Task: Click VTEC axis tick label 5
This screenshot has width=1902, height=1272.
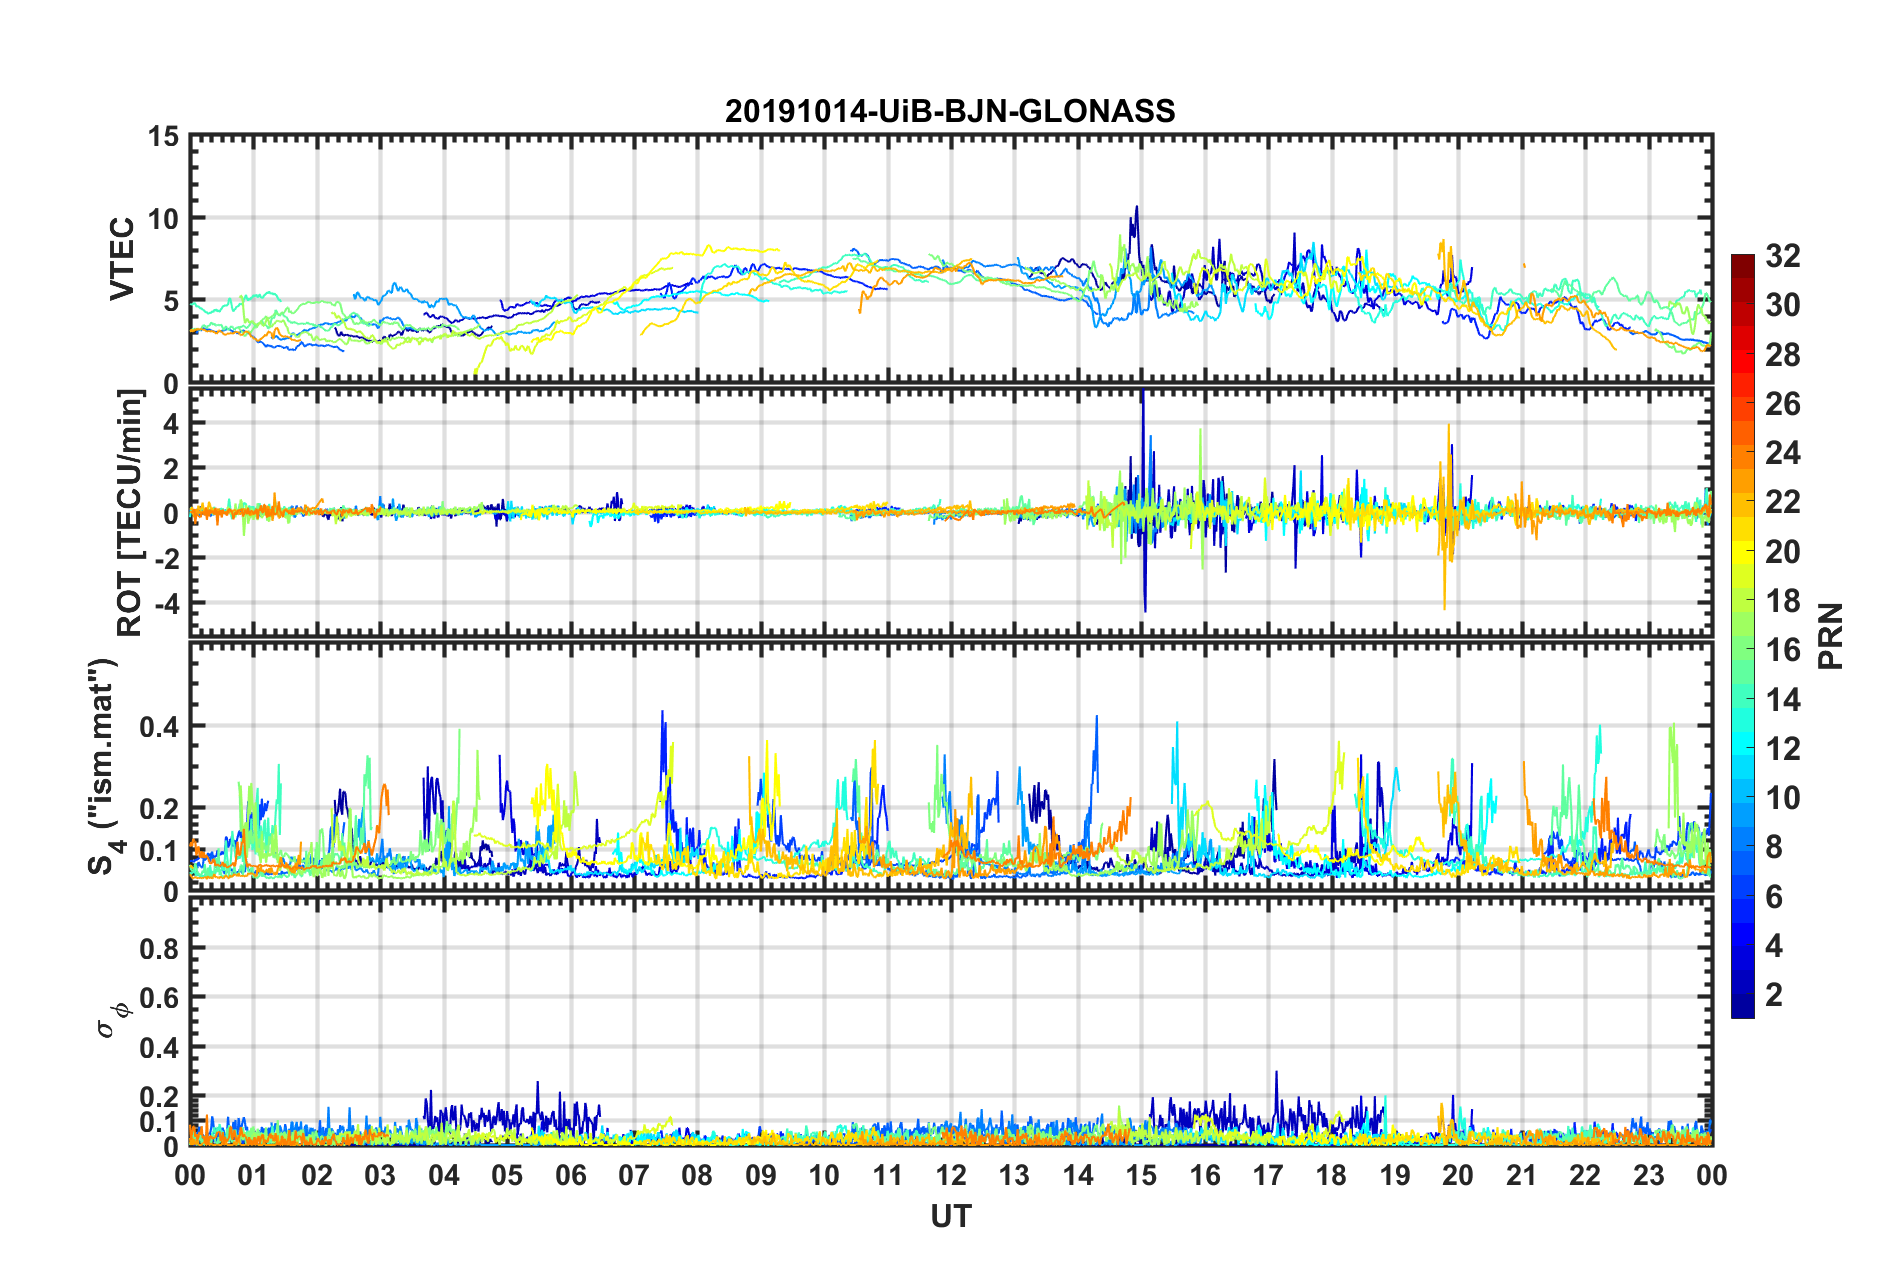Action: (172, 301)
